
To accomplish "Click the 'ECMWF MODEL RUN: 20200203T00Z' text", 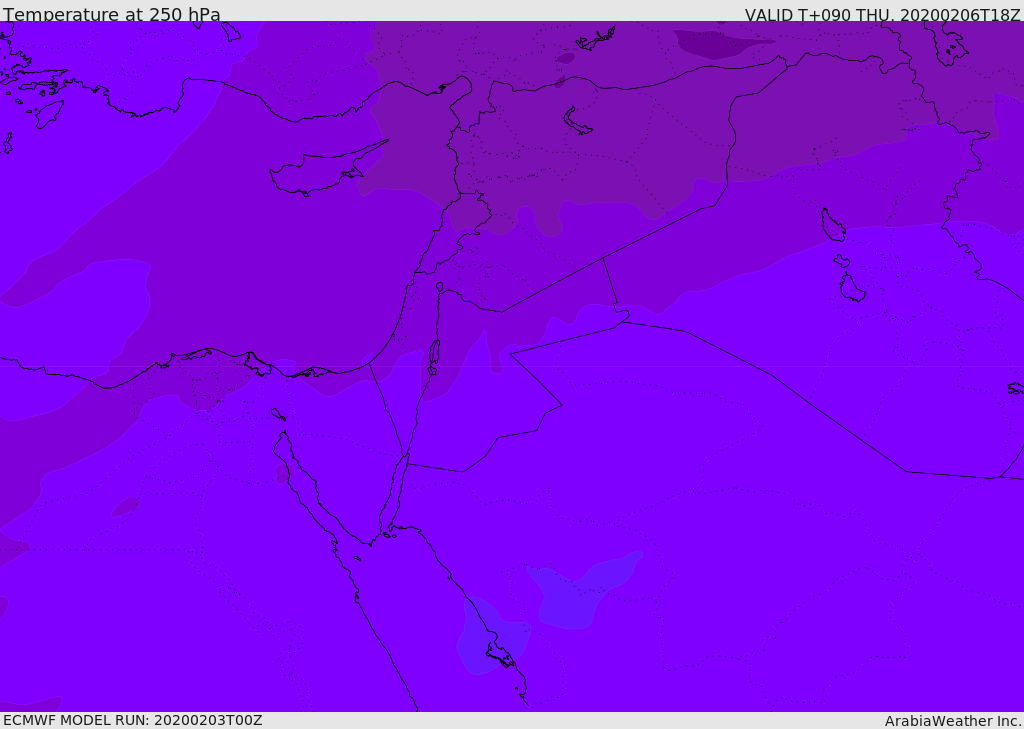I will (133, 720).
